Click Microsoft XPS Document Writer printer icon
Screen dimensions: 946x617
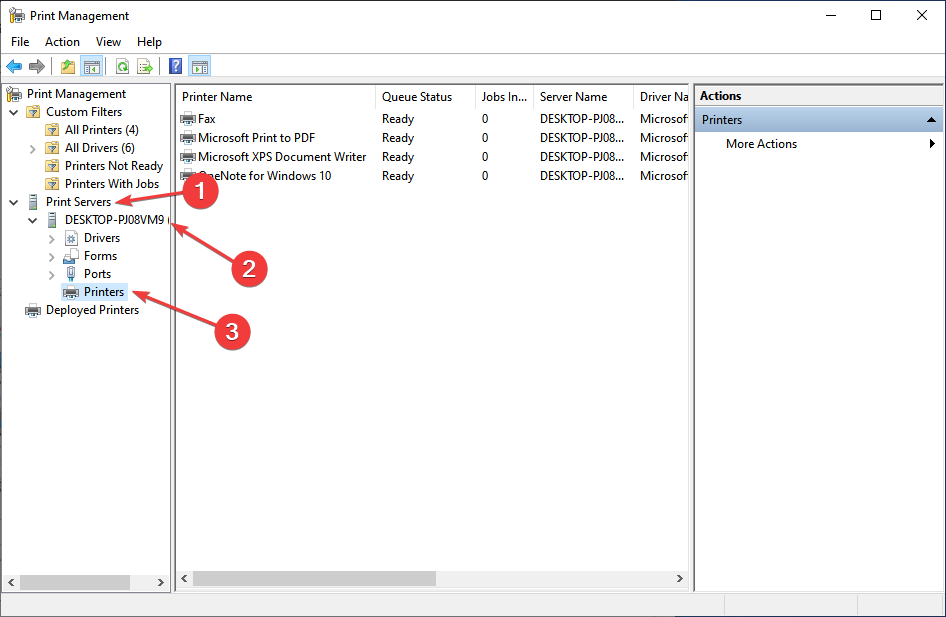[x=188, y=157]
